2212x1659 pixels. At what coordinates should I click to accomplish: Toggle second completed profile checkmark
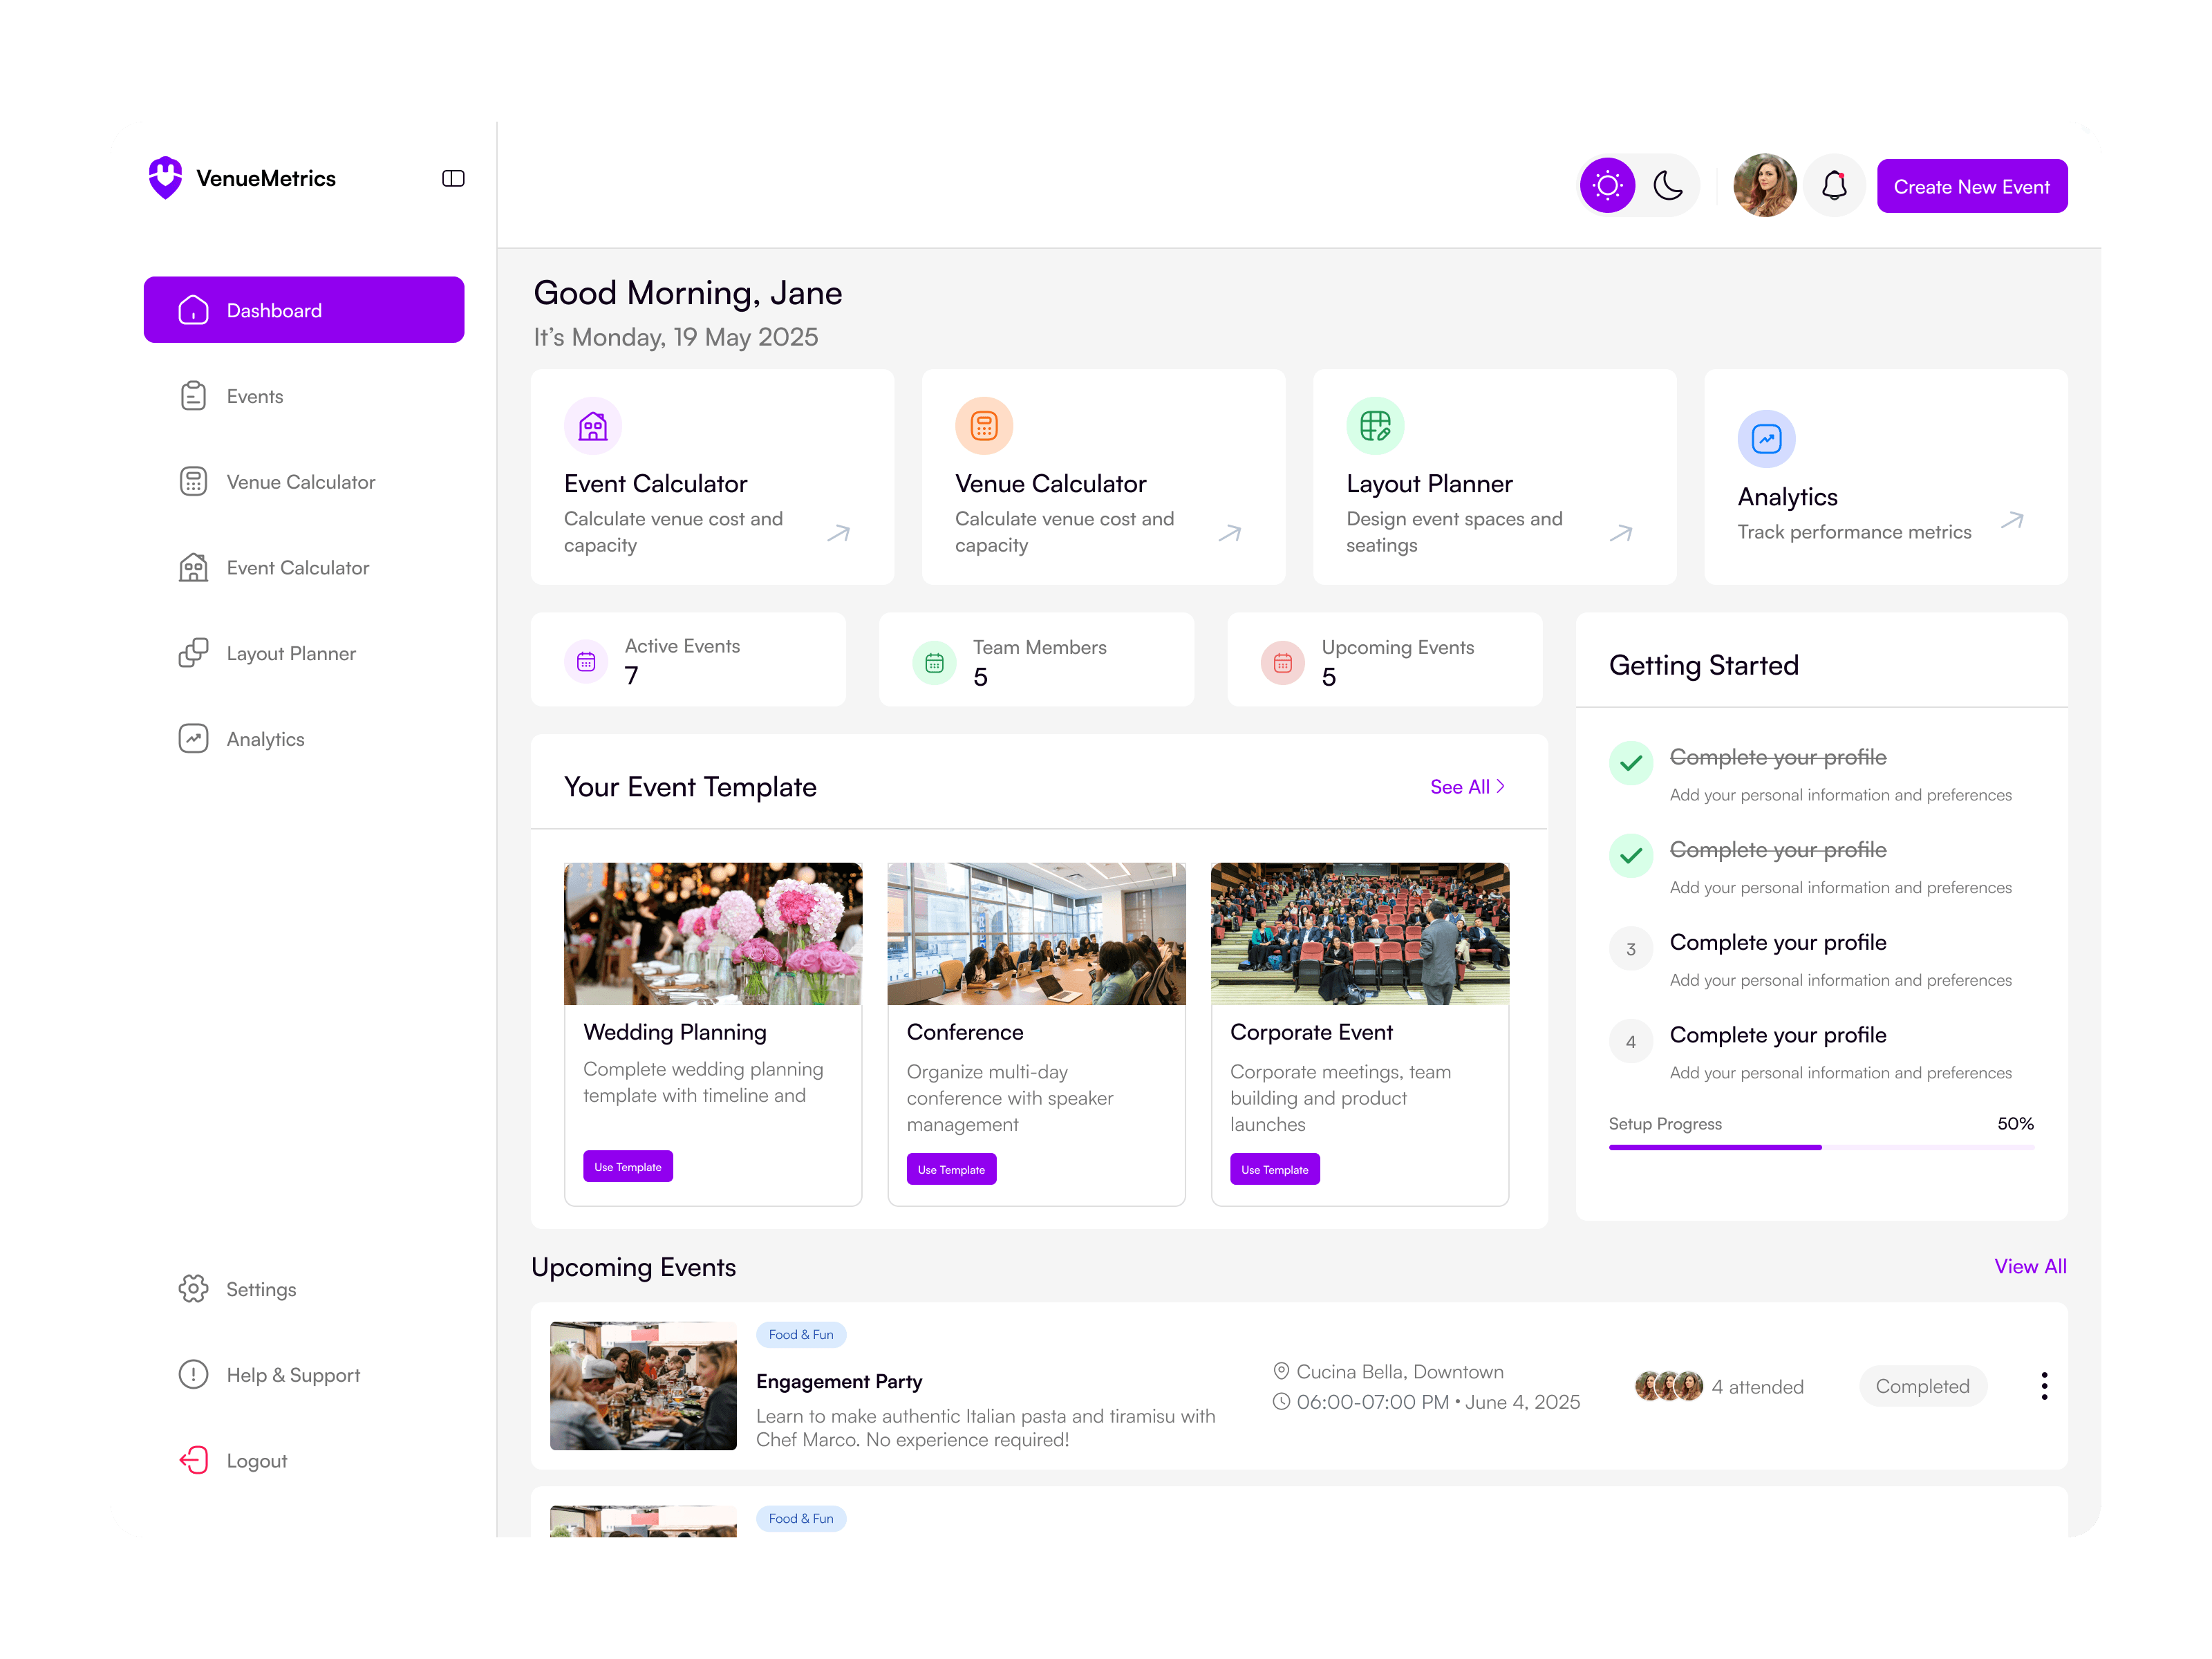click(1631, 856)
